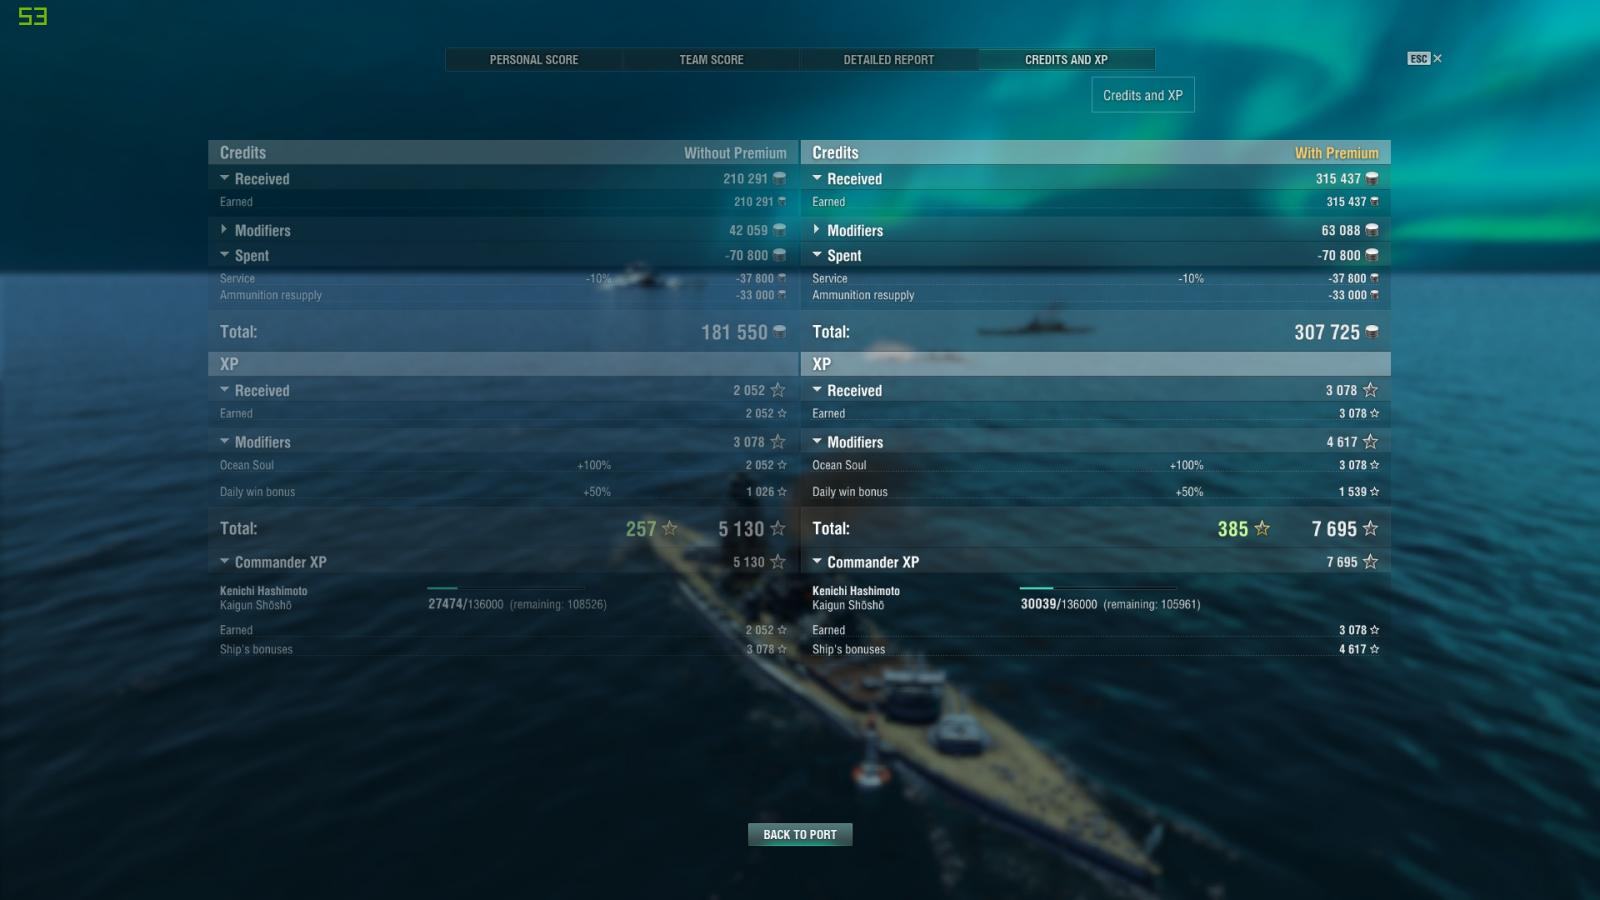1600x900 pixels.
Task: Open the Team Score tab
Action: (x=711, y=60)
